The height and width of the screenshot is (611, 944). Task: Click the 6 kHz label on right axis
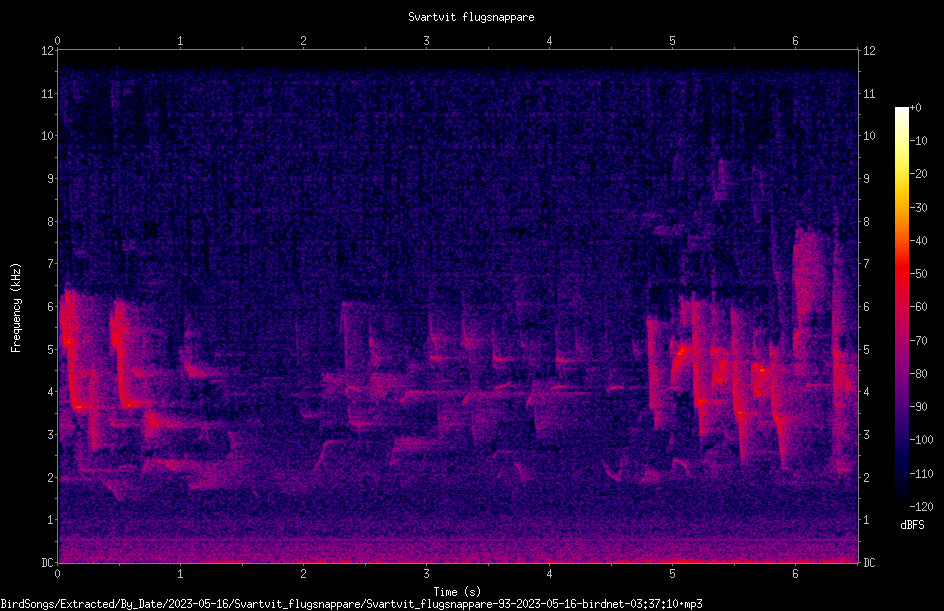(x=866, y=306)
